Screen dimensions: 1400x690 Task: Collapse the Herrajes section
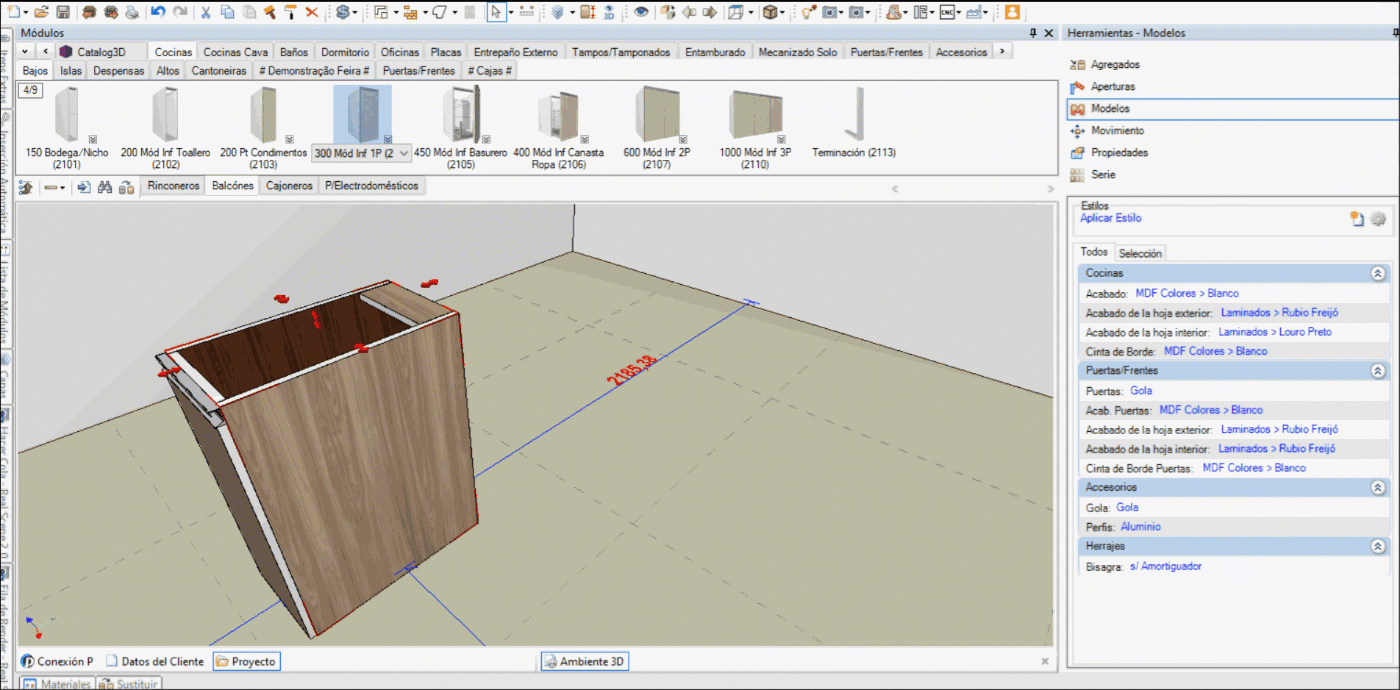coord(1377,547)
